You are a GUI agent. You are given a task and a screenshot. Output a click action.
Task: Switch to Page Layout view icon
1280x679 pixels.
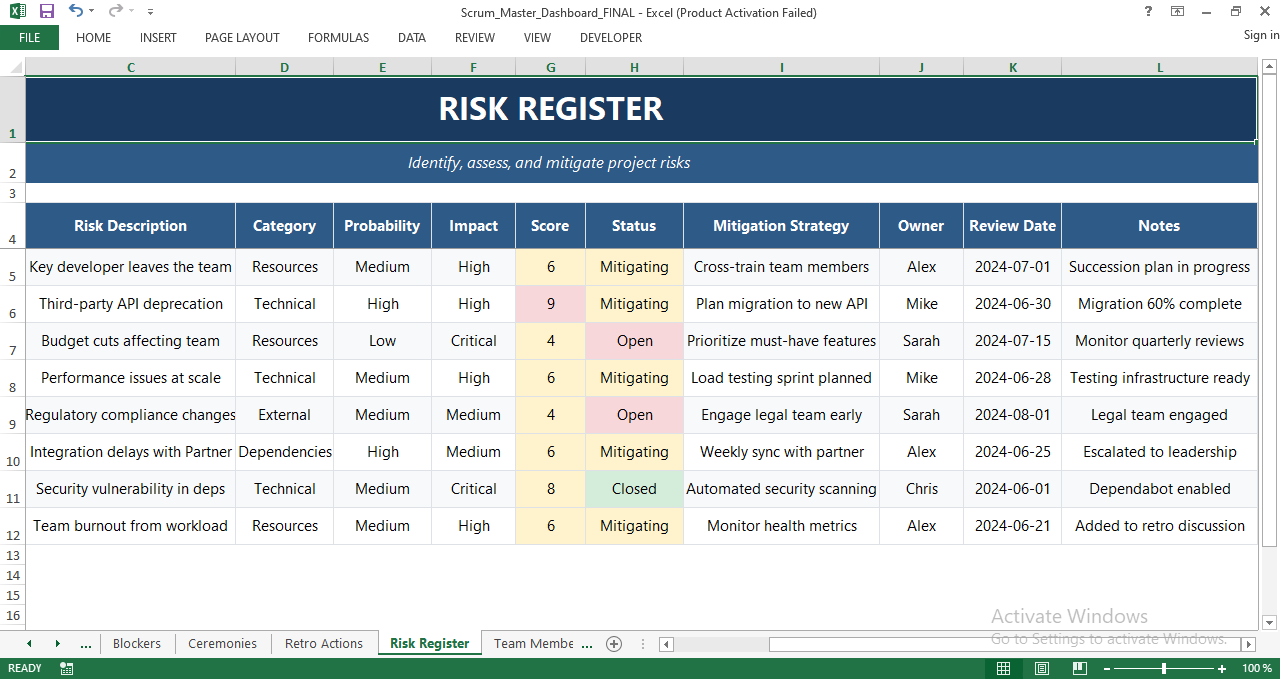(1041, 668)
